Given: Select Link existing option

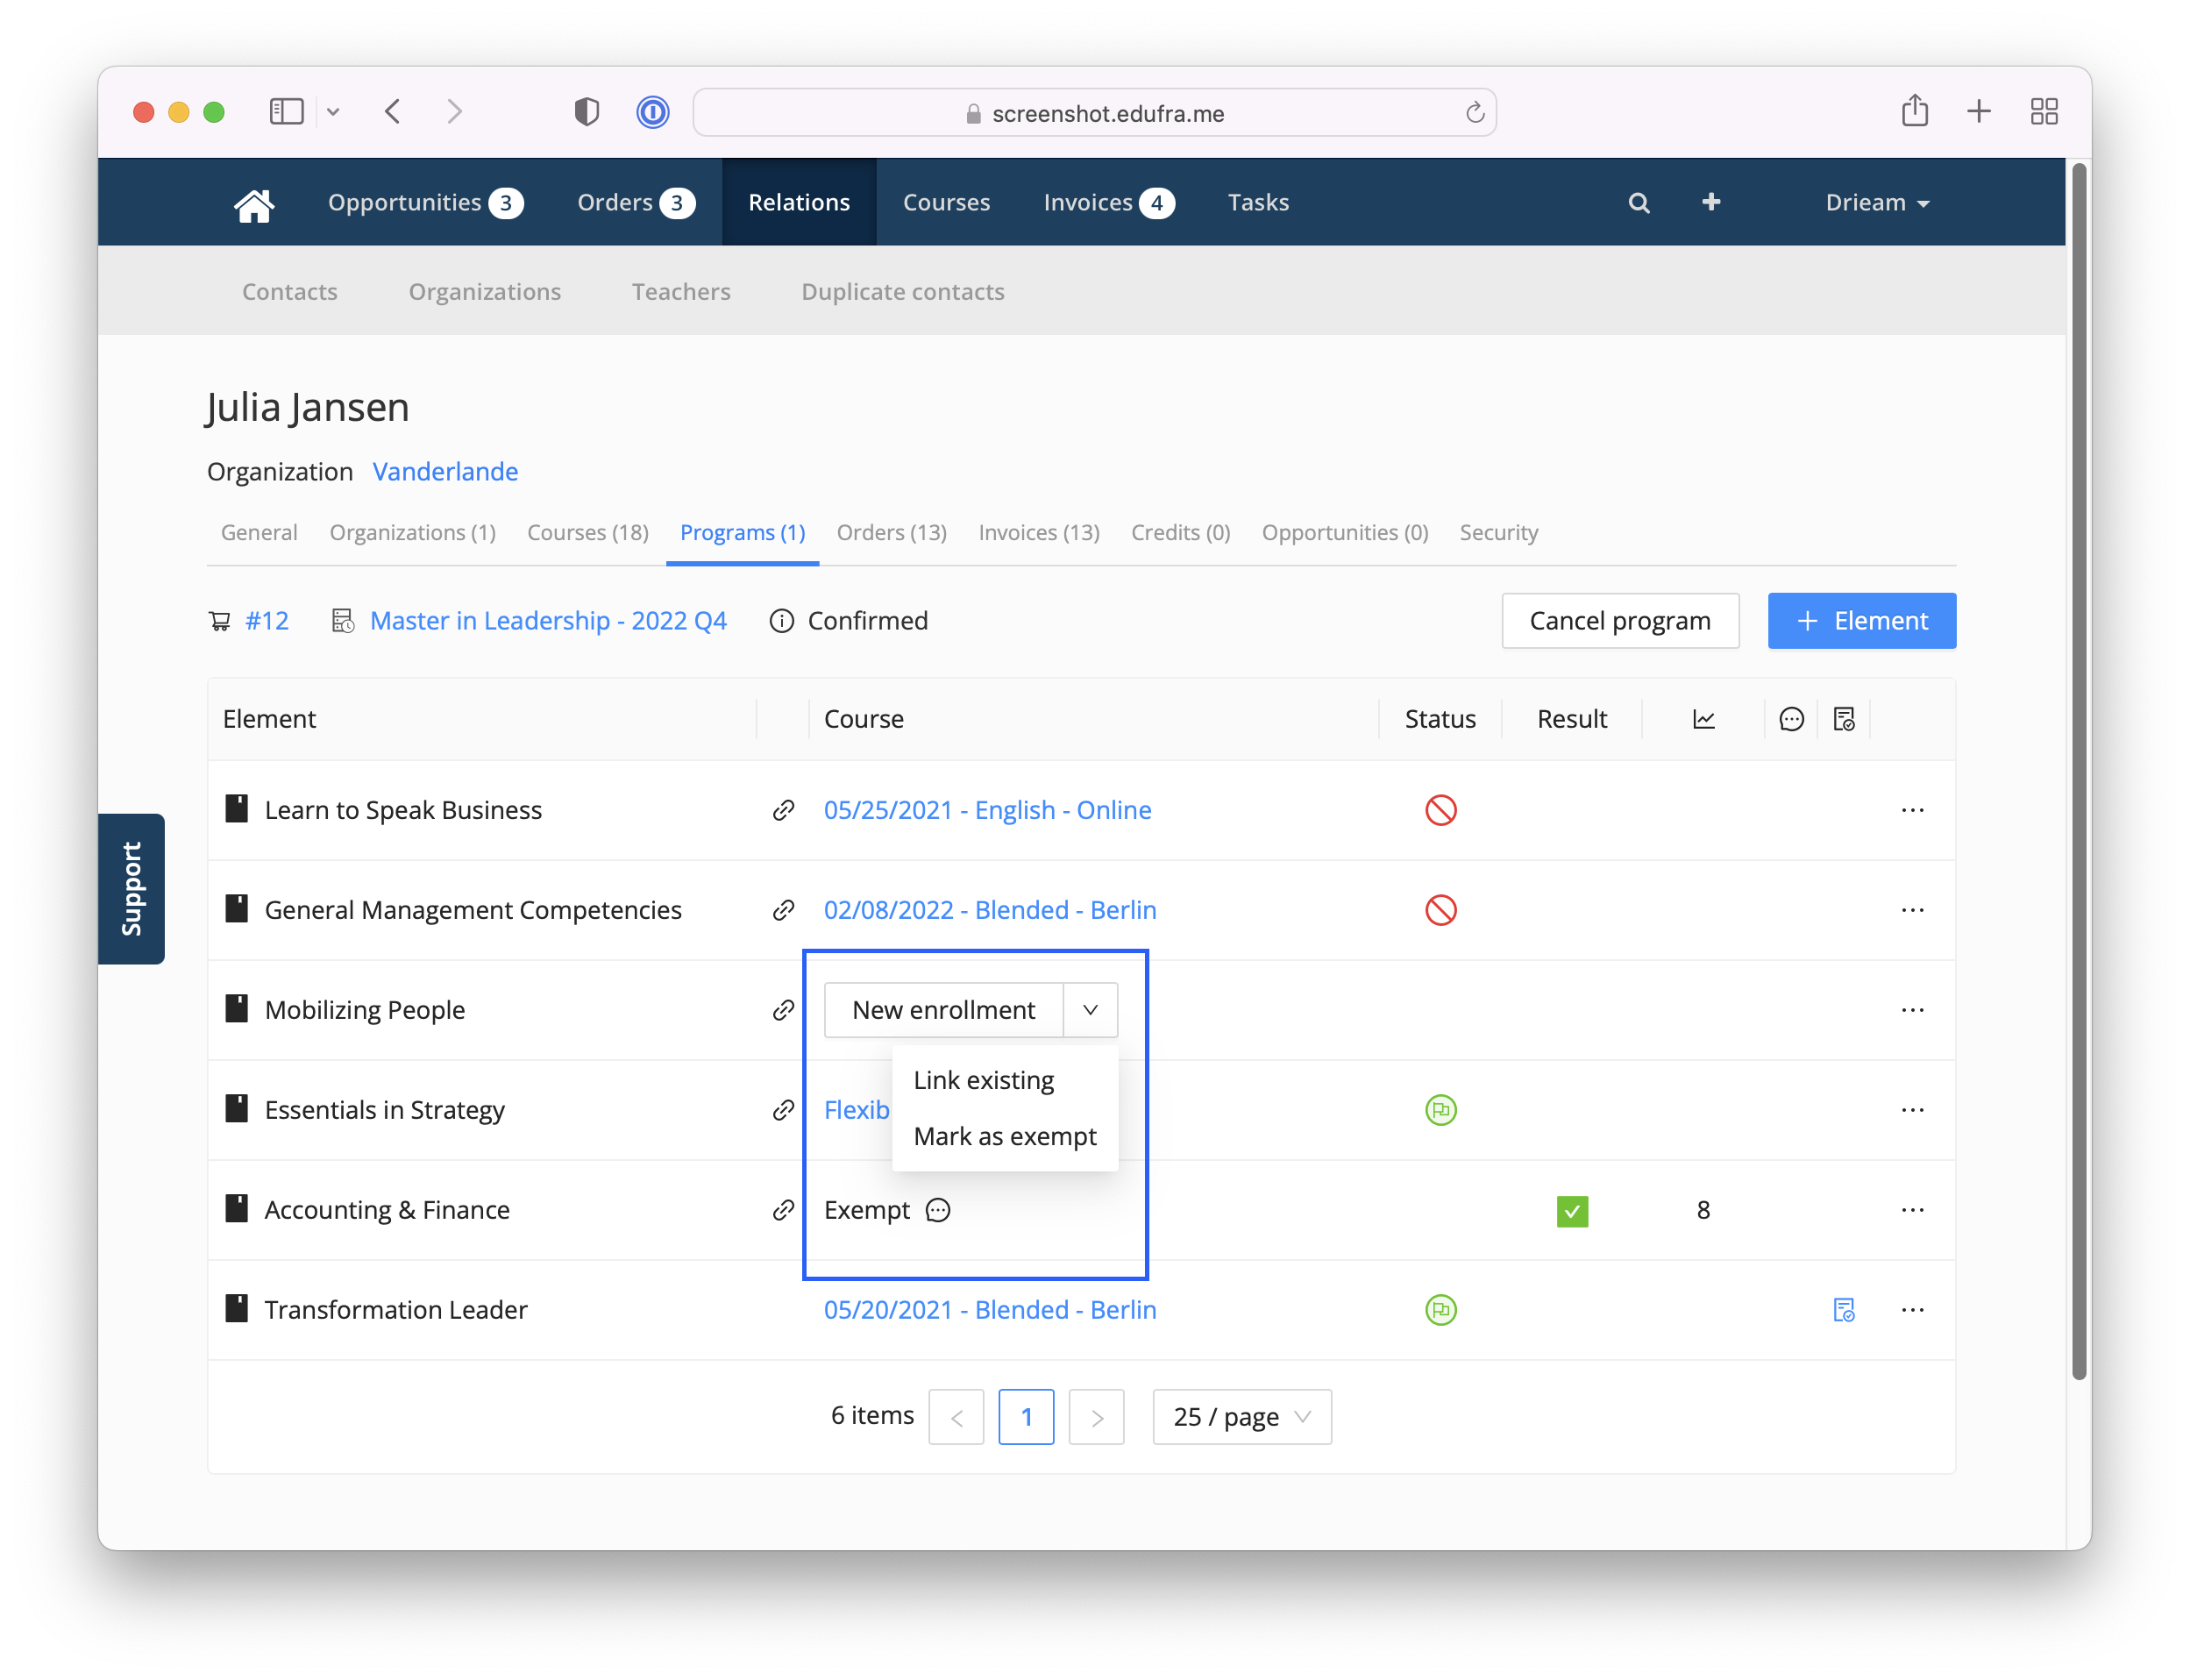Looking at the screenshot, I should coord(983,1080).
